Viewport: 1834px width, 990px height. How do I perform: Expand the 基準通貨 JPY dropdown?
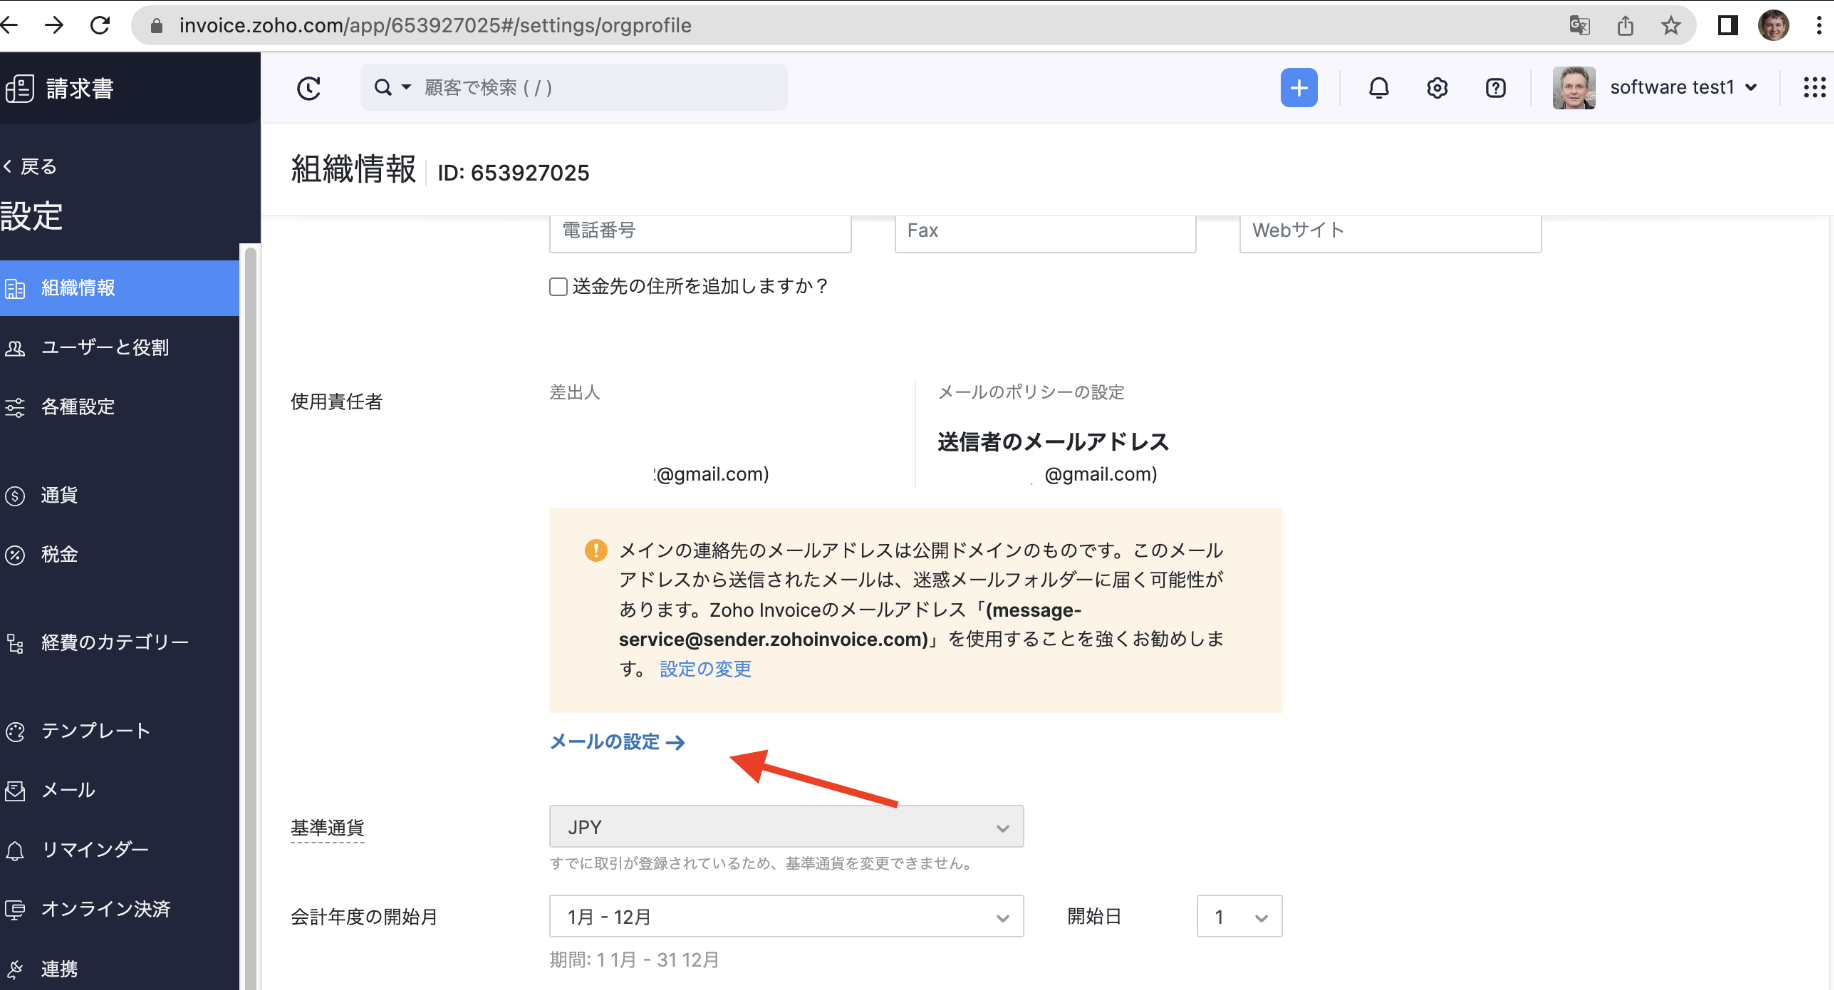click(786, 827)
